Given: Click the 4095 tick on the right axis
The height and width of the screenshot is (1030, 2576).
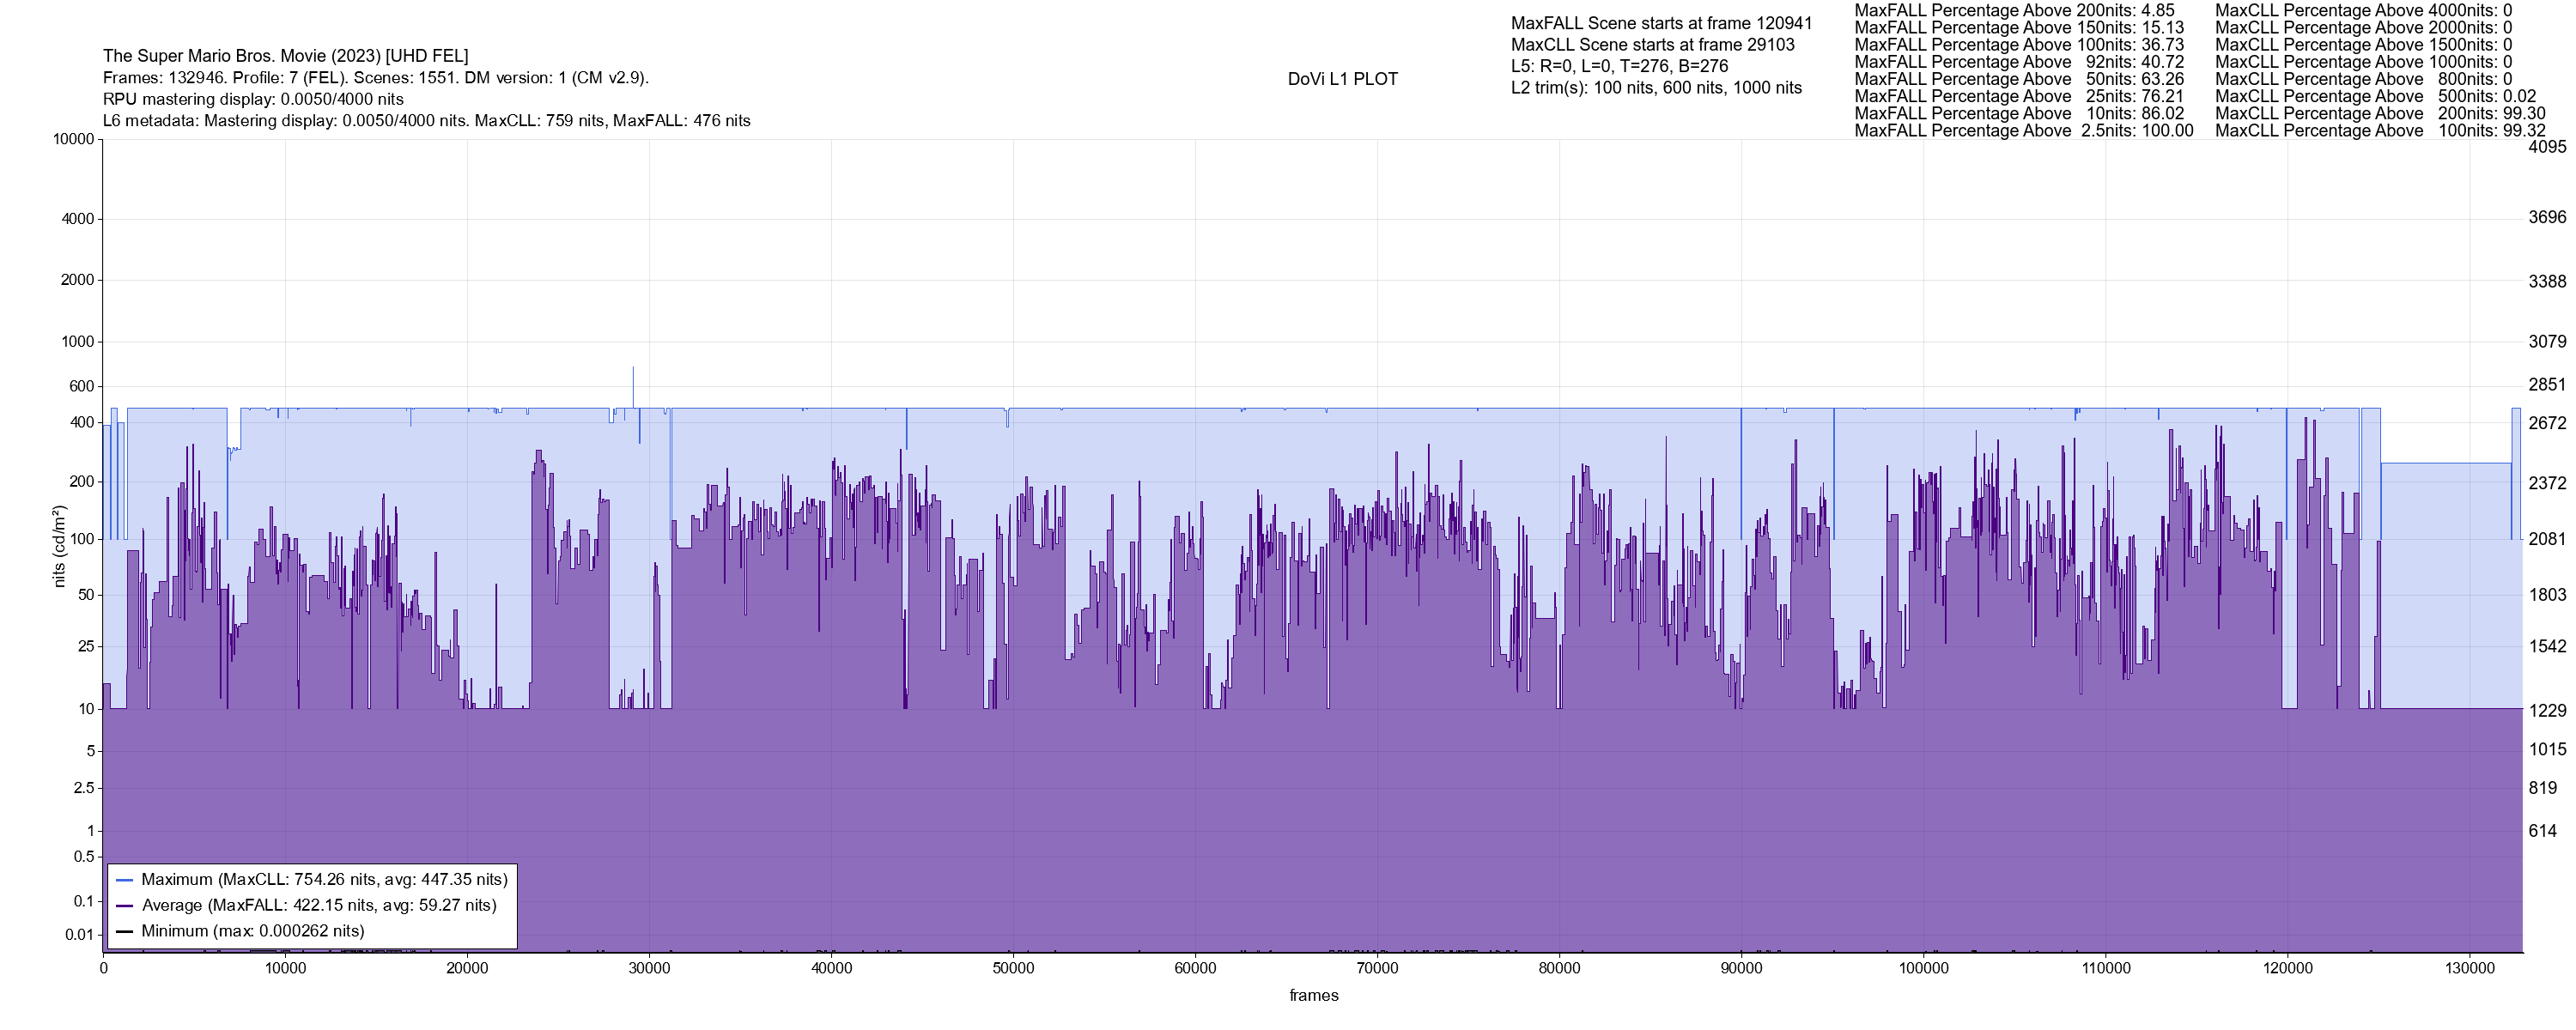Looking at the screenshot, I should (x=2546, y=147).
